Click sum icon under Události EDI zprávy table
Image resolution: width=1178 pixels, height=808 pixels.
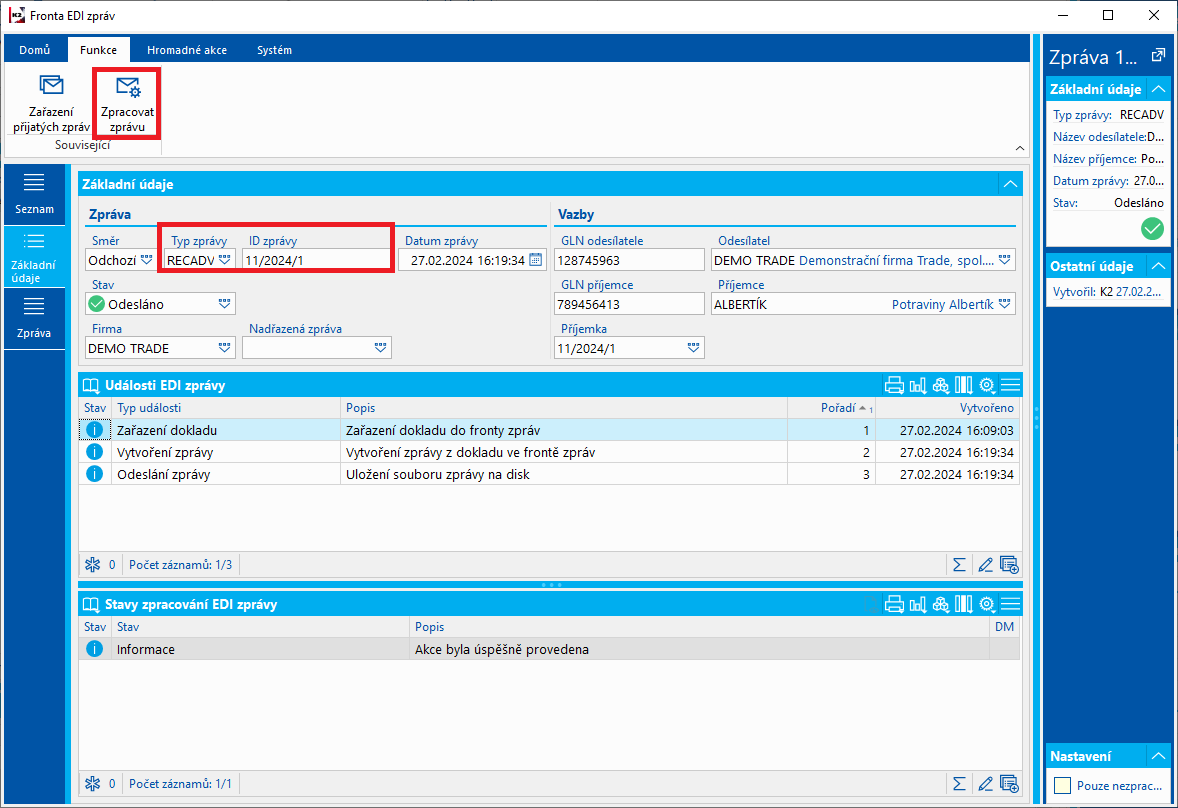click(959, 565)
